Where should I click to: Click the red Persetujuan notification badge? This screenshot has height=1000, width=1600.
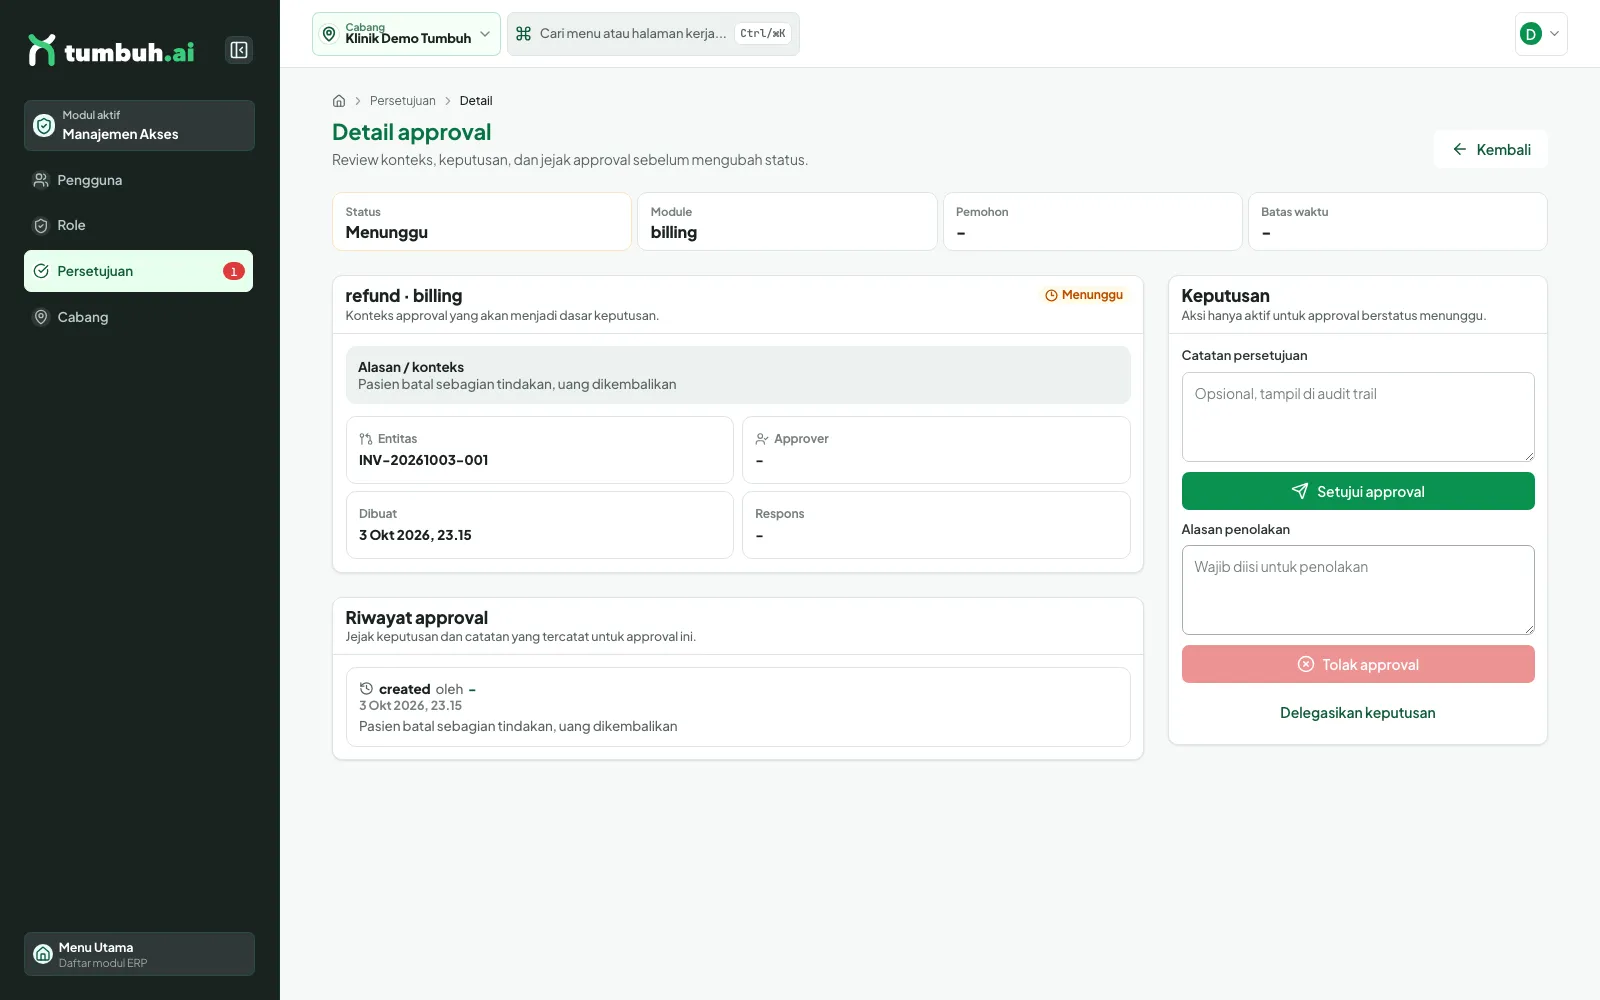233,271
